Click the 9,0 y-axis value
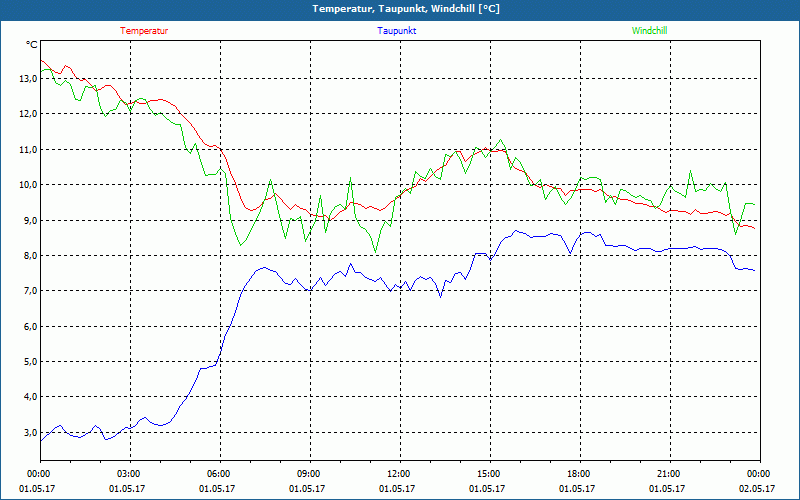 click(30, 220)
